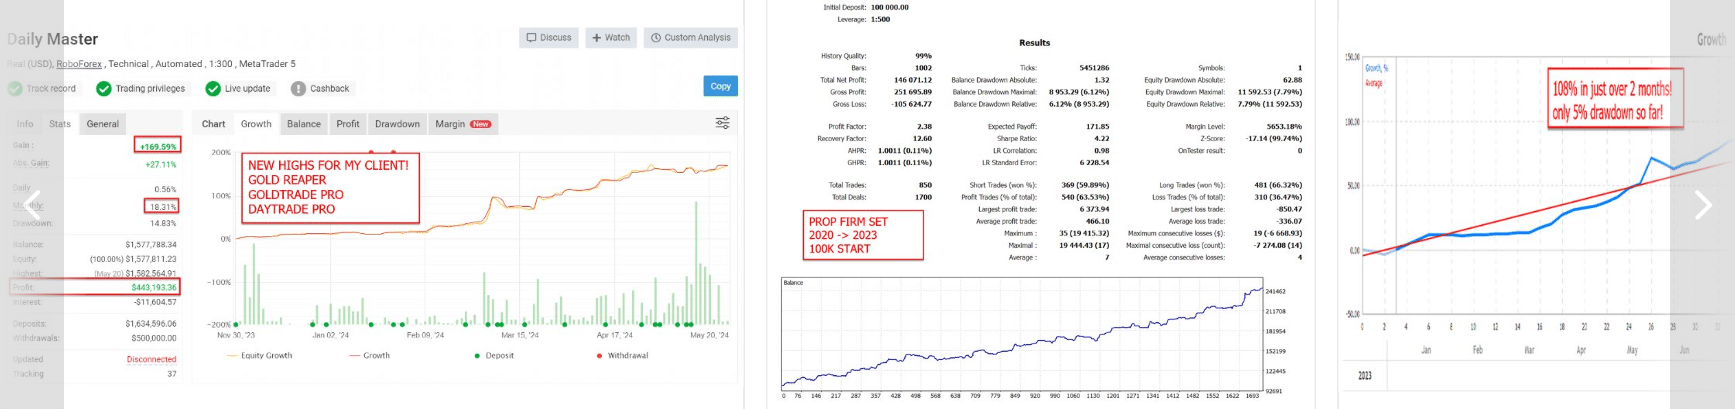Open Custom Analysis

pyautogui.click(x=690, y=38)
